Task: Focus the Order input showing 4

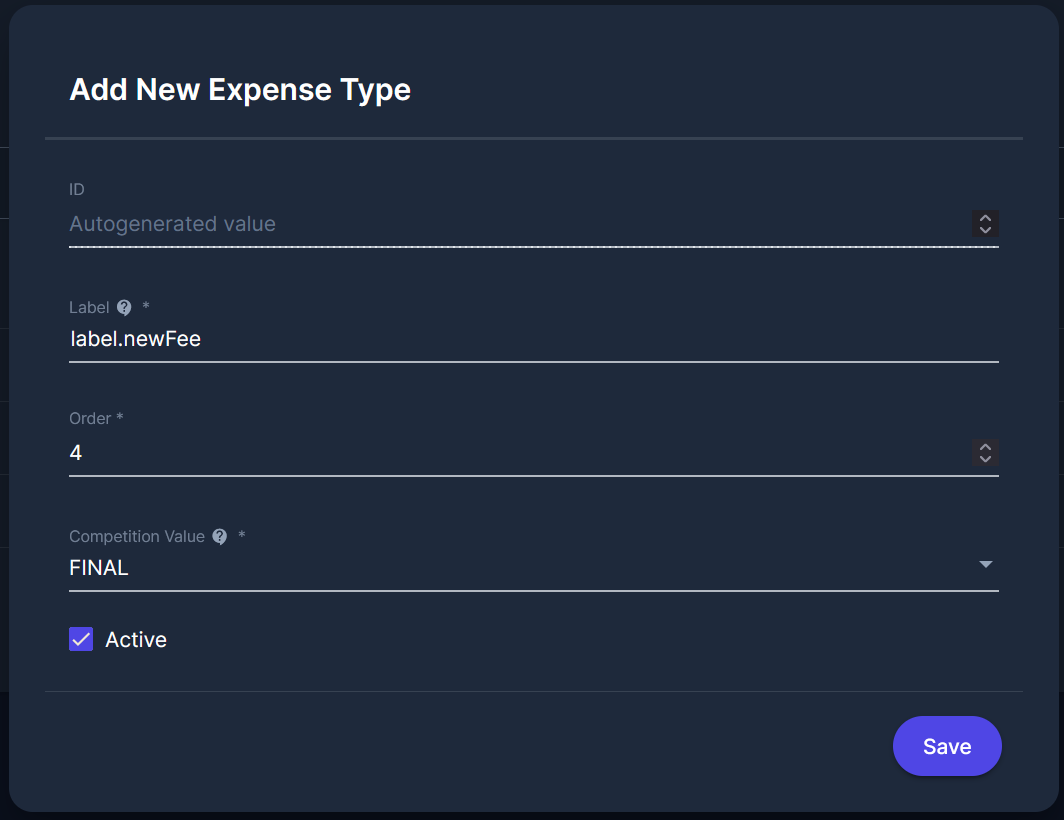Action: (x=500, y=453)
